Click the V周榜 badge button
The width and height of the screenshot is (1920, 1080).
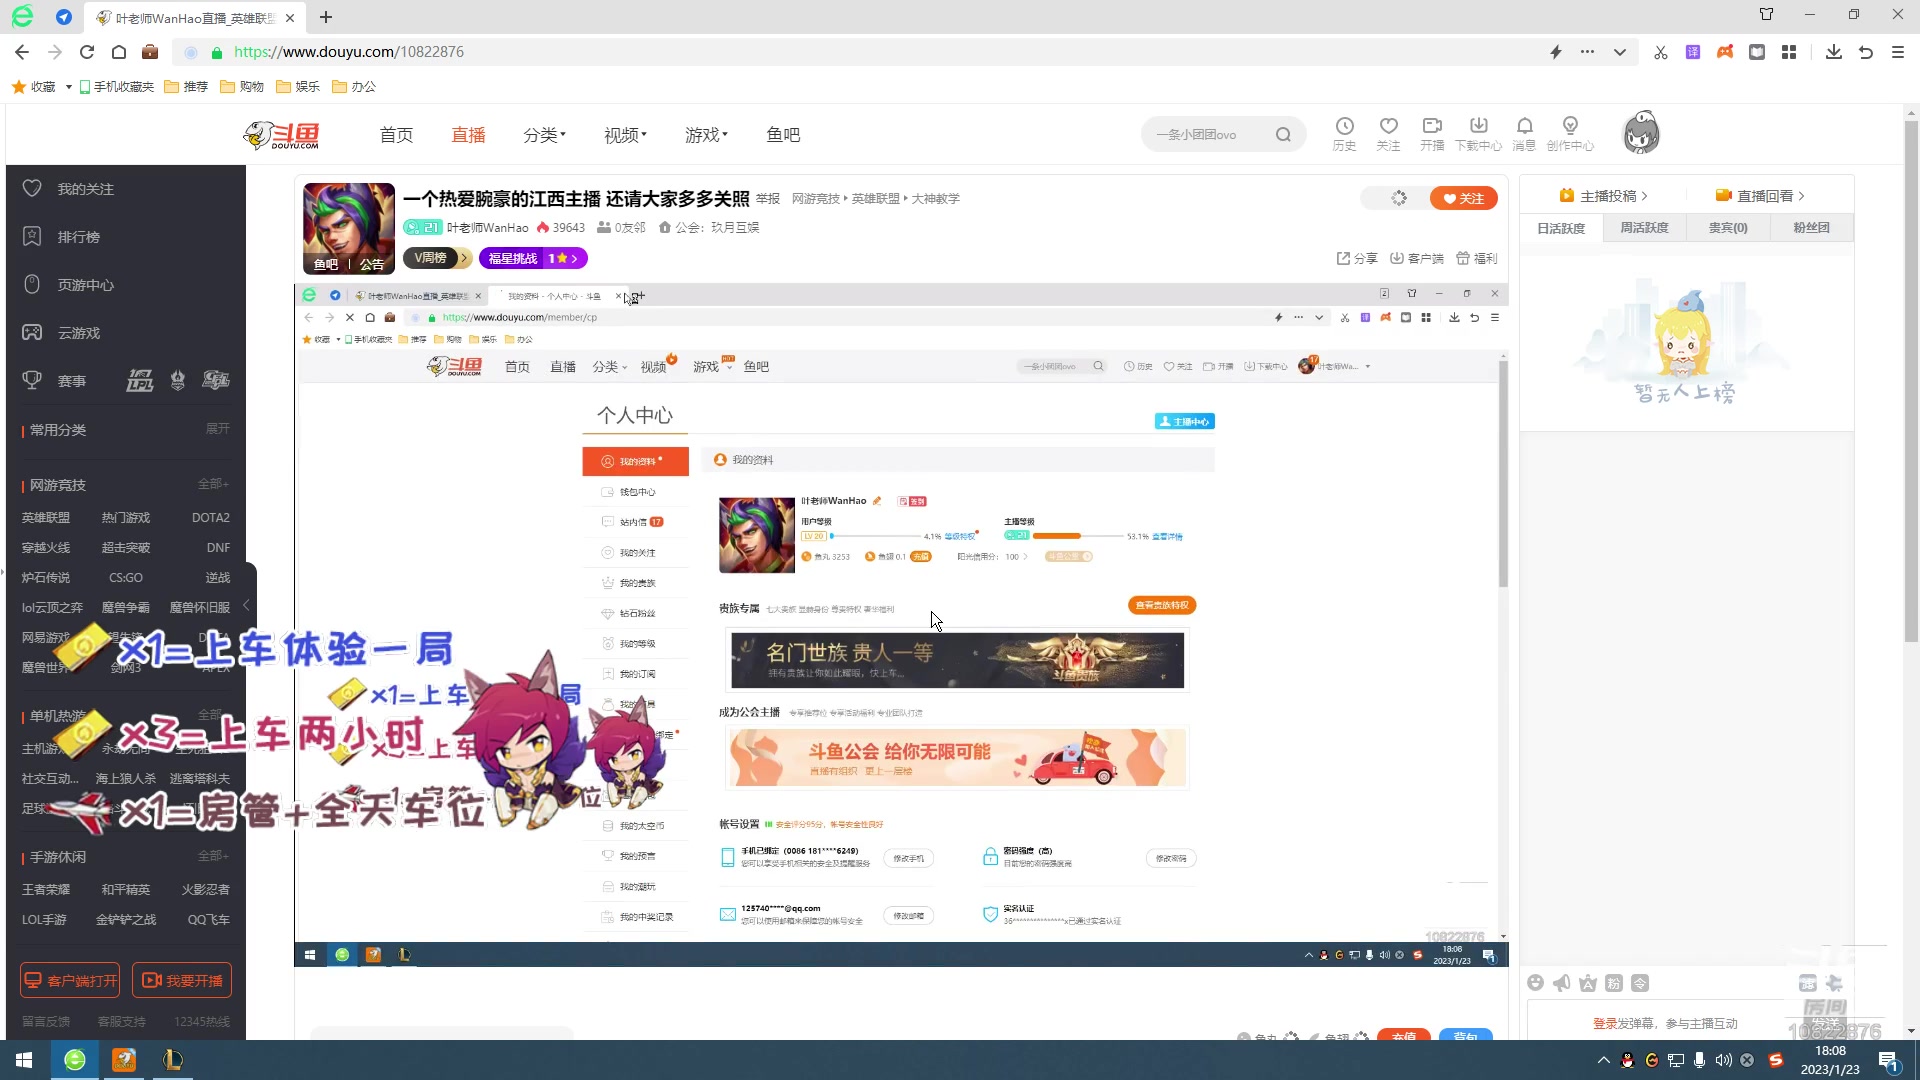436,258
